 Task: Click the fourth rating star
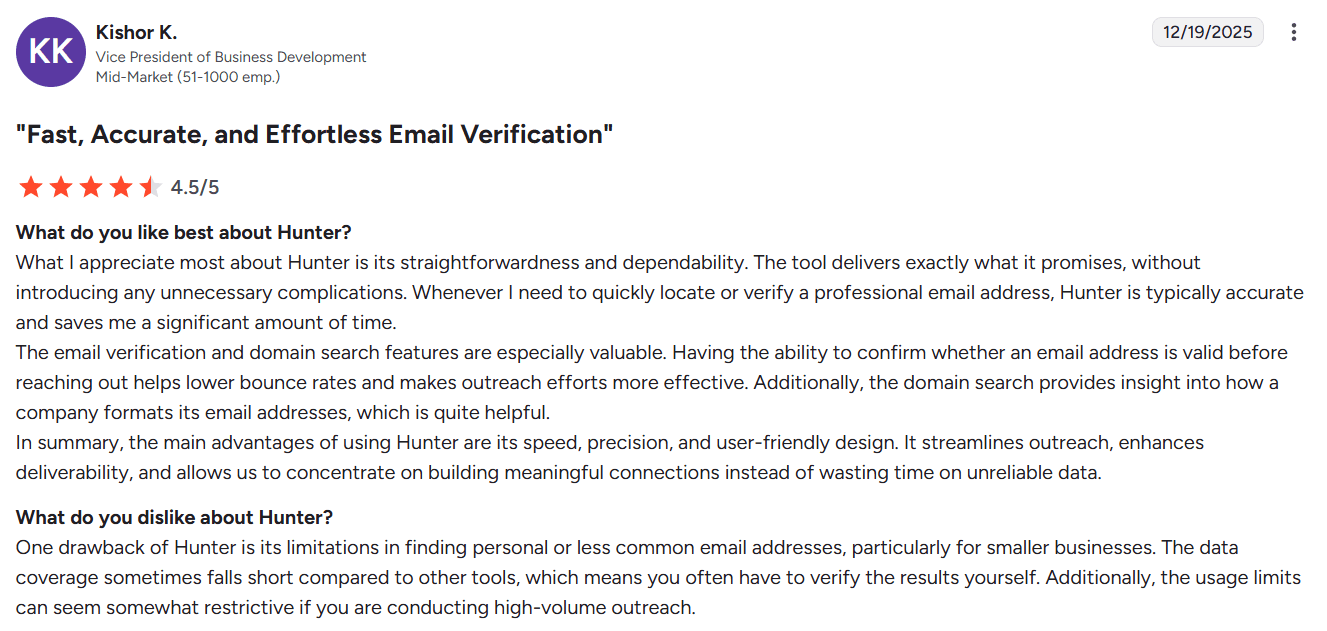pyautogui.click(x=120, y=187)
